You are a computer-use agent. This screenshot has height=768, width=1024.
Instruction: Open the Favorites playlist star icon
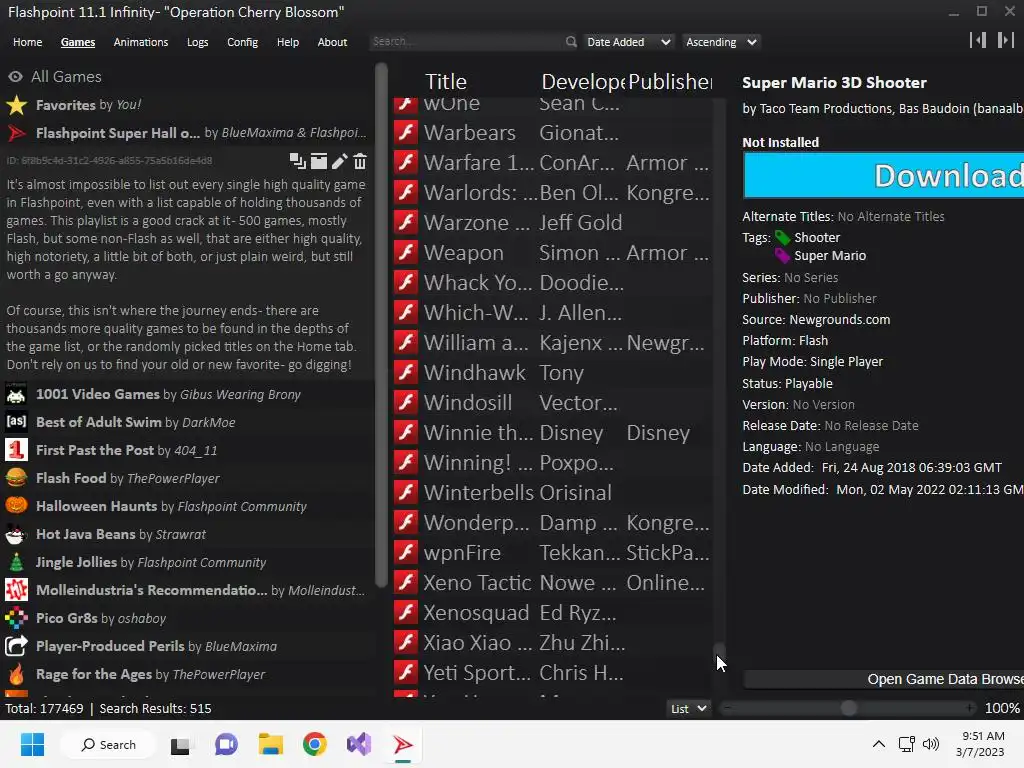tap(16, 104)
